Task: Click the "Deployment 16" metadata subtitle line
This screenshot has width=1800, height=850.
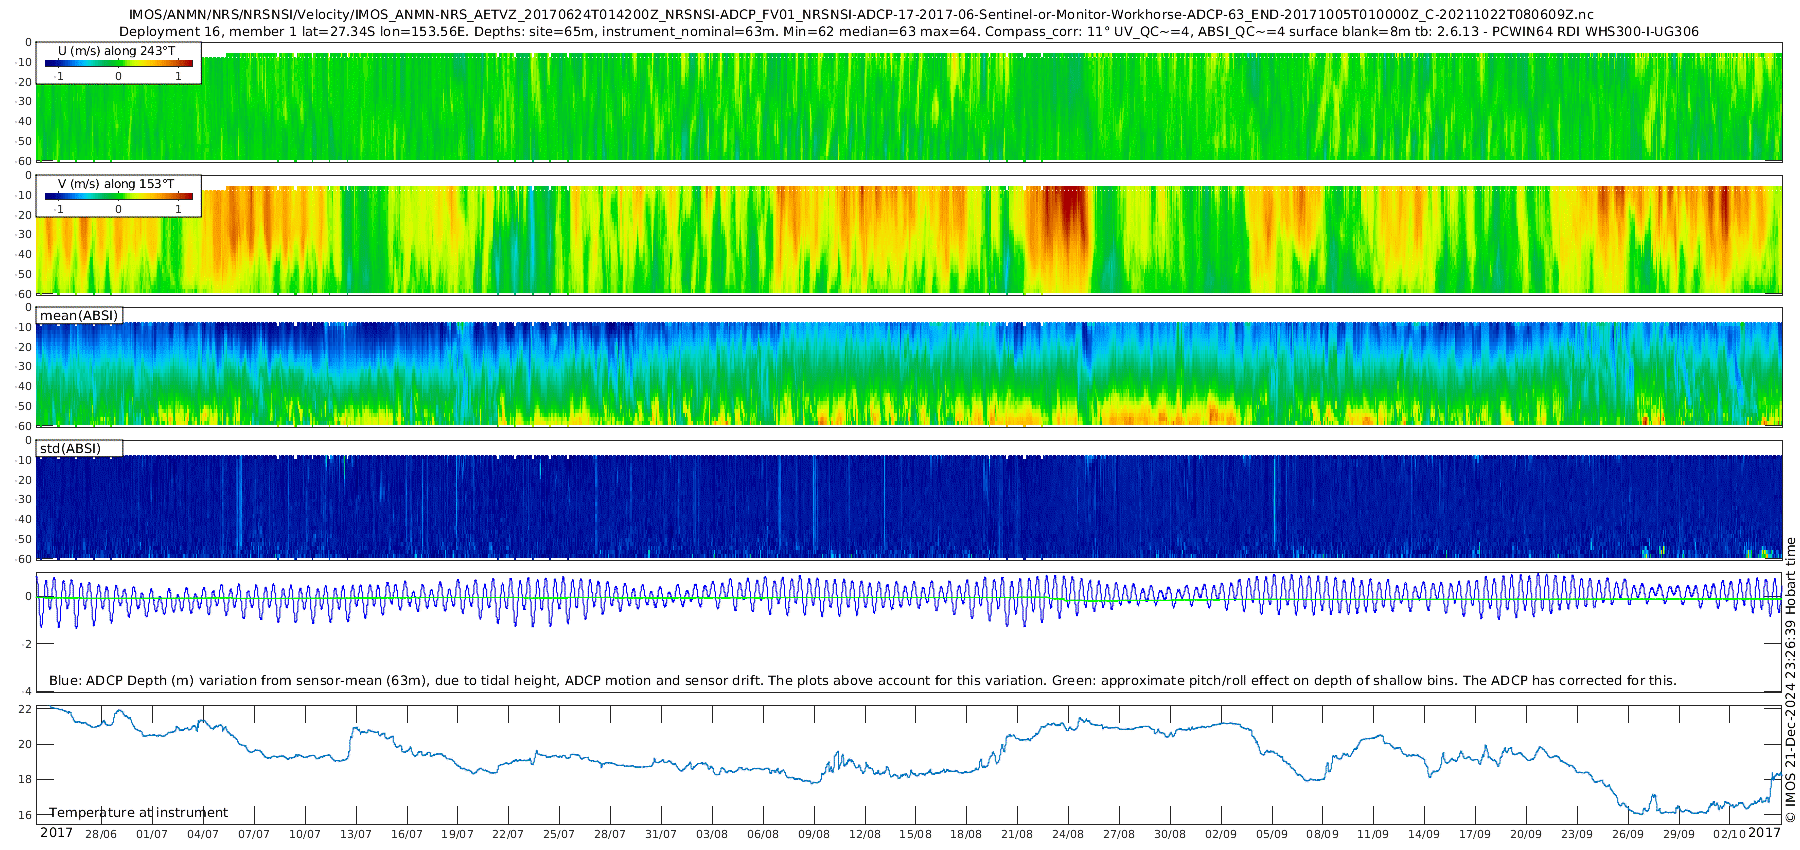Action: (908, 32)
